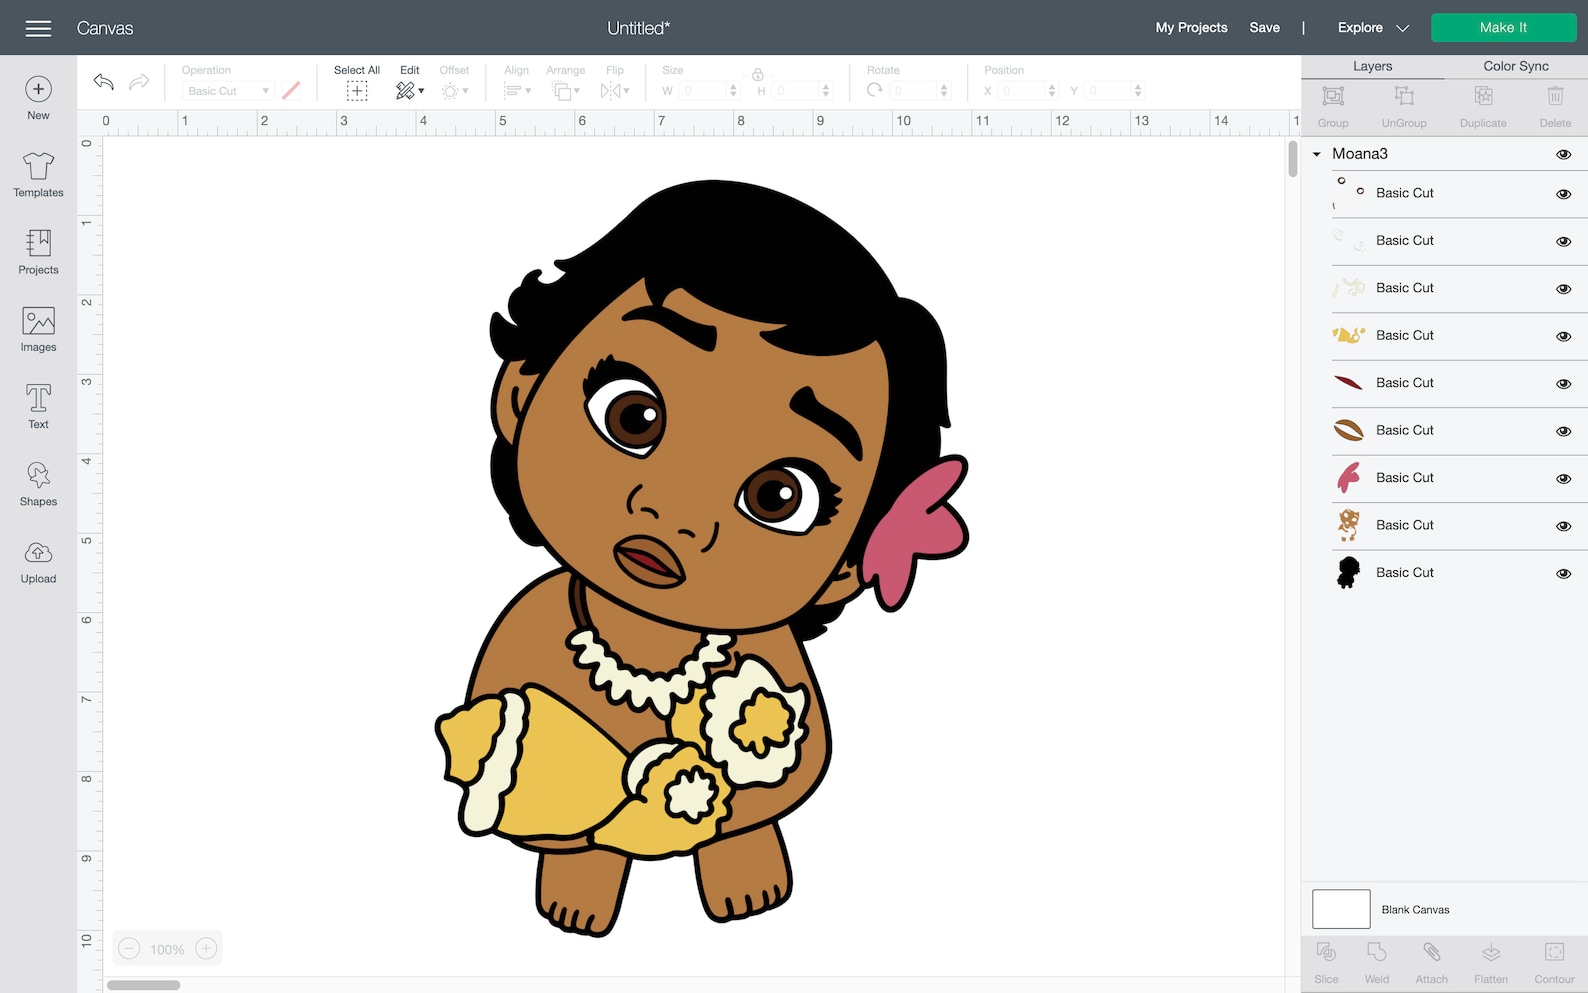
Task: Hide the third Basic Cut layer
Action: point(1563,289)
